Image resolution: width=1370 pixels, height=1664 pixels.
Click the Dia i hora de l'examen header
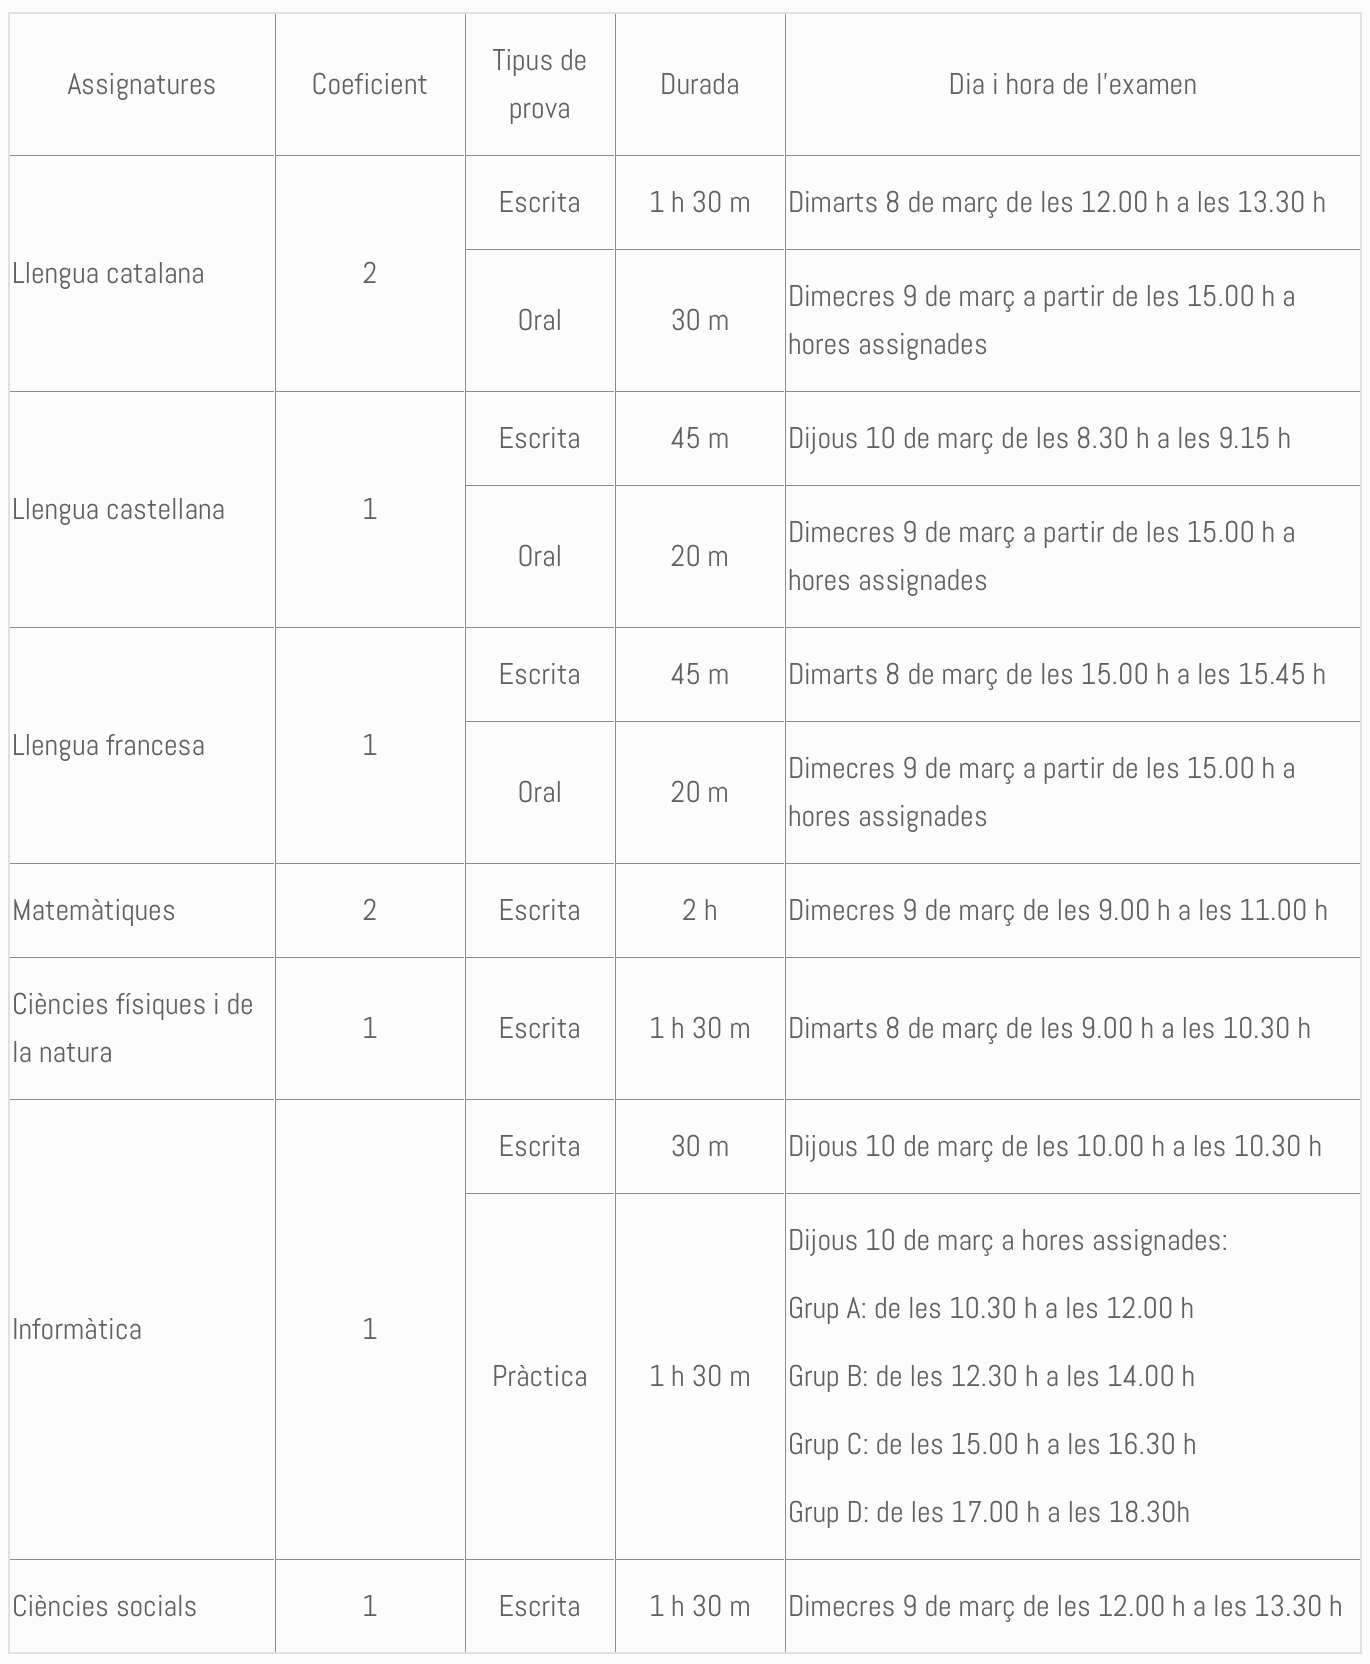point(1072,84)
